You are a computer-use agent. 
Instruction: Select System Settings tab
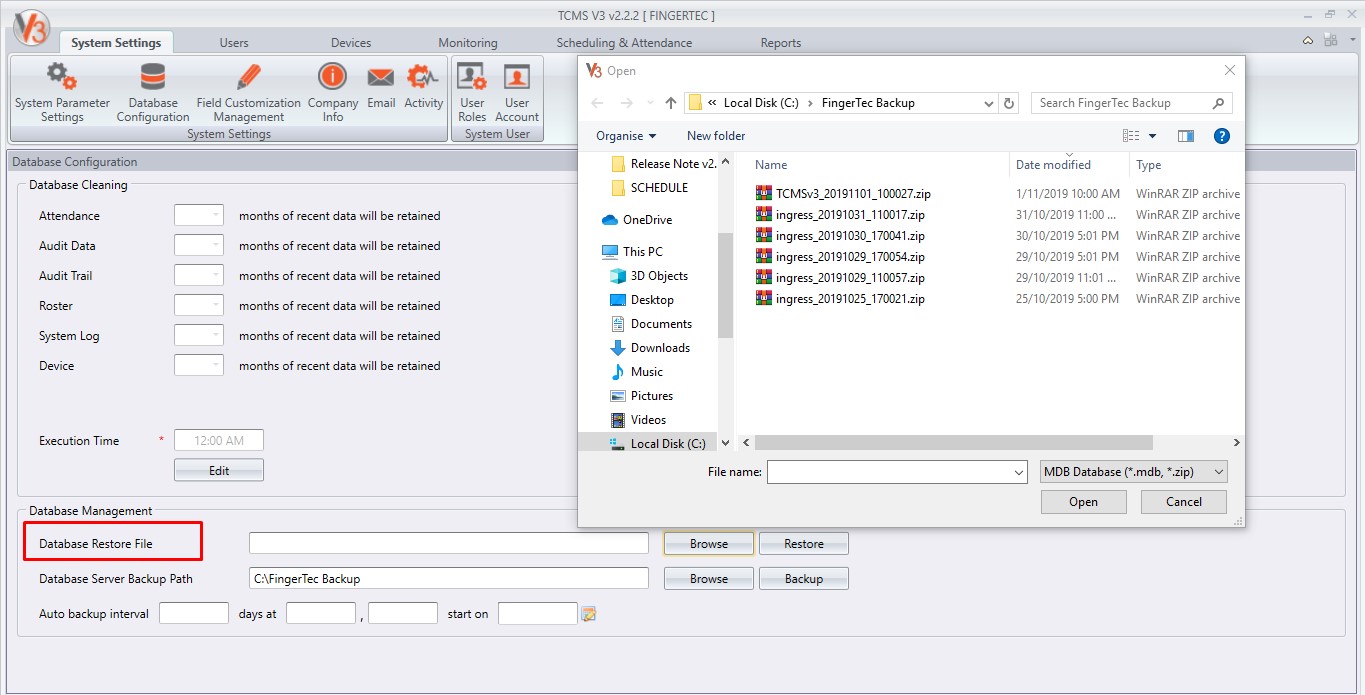click(116, 43)
